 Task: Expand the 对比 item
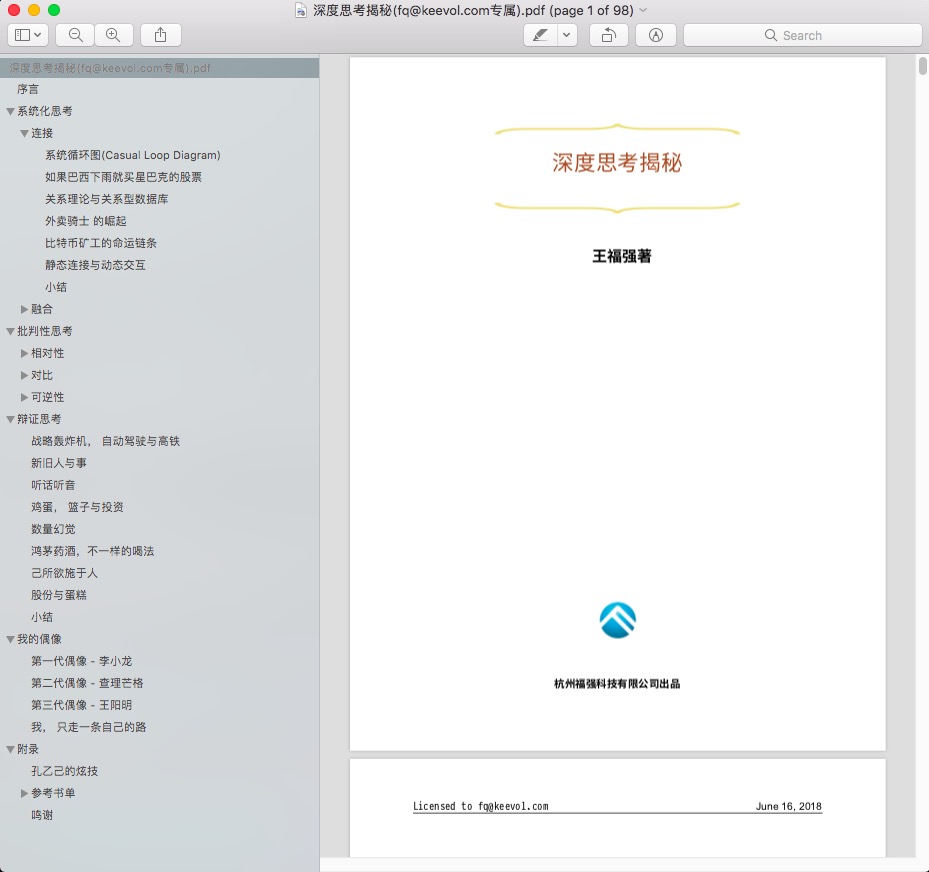(24, 375)
